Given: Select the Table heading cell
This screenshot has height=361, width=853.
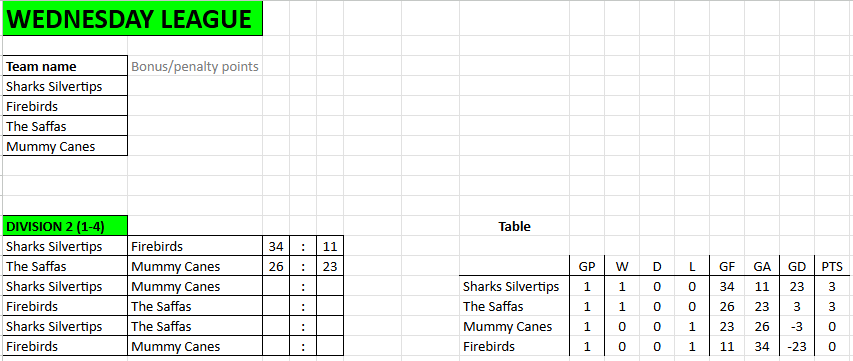Looking at the screenshot, I should (x=514, y=226).
